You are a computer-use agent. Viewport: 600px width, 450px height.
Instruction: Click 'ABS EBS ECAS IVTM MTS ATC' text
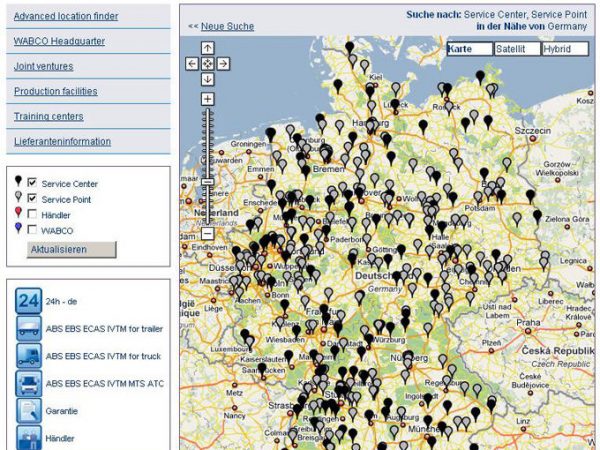[104, 383]
